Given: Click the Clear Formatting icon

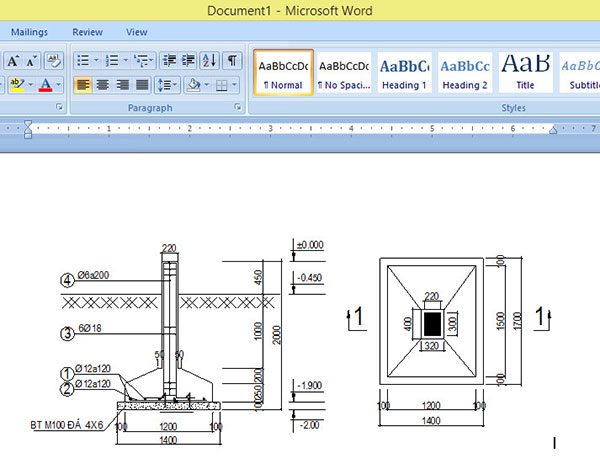Looking at the screenshot, I should pos(54,61).
